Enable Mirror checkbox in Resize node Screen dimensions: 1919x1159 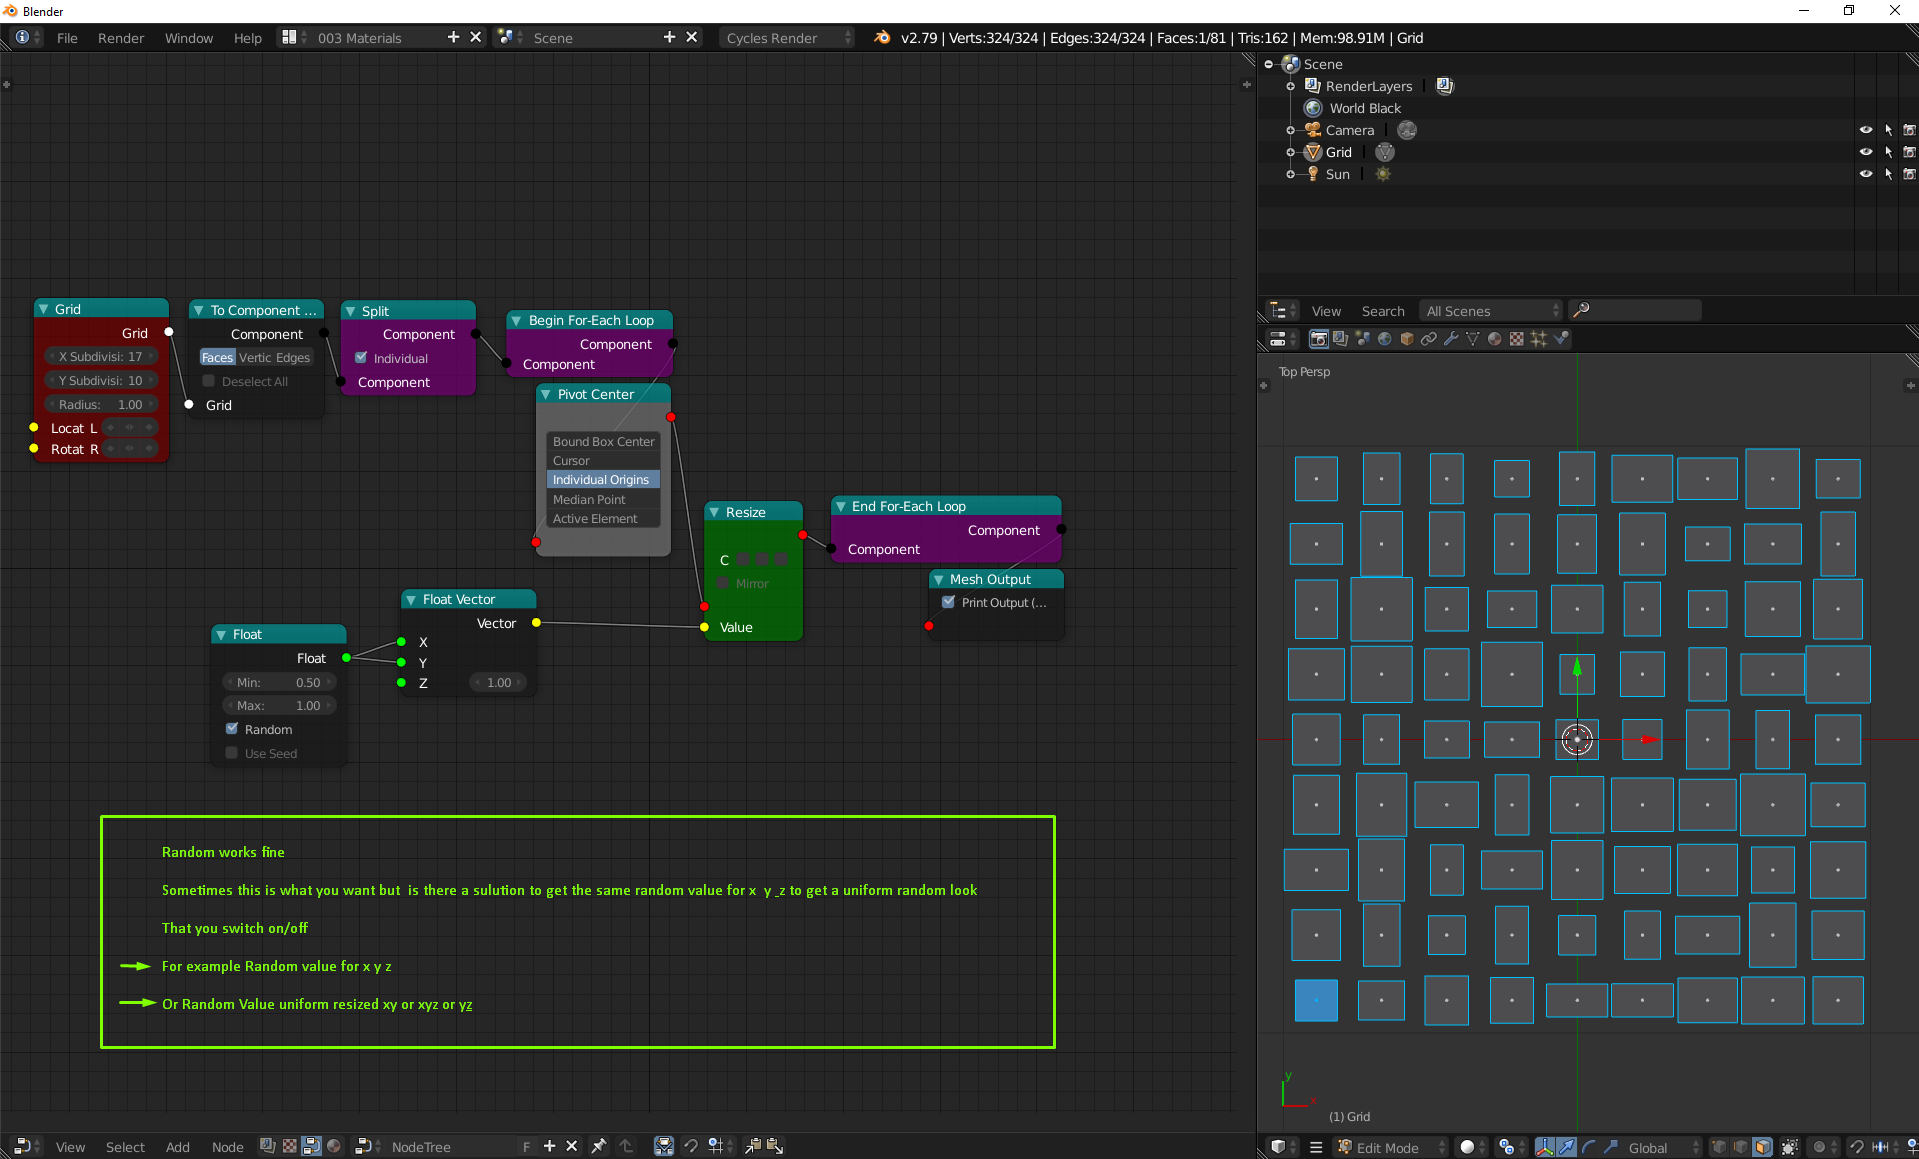coord(723,583)
